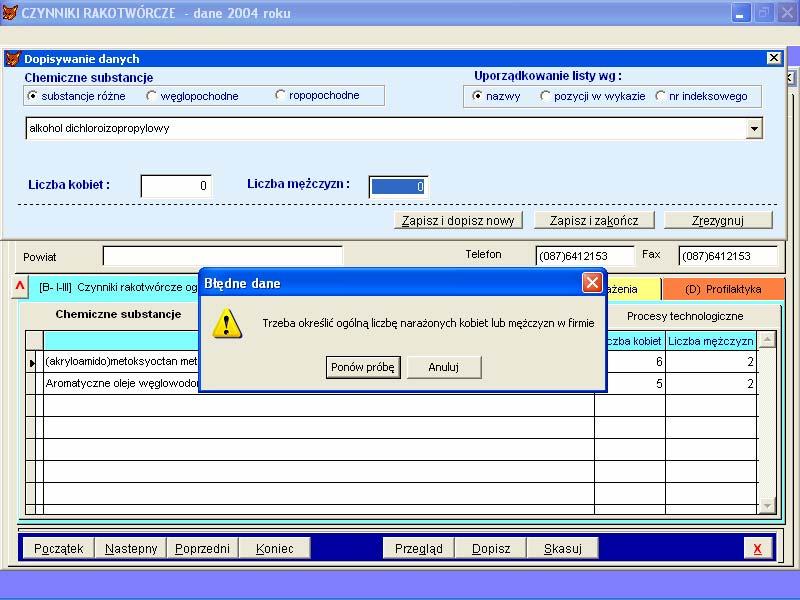Click 'Zapisz i dopisz nowy' button
The width and height of the screenshot is (800, 600).
458,220
